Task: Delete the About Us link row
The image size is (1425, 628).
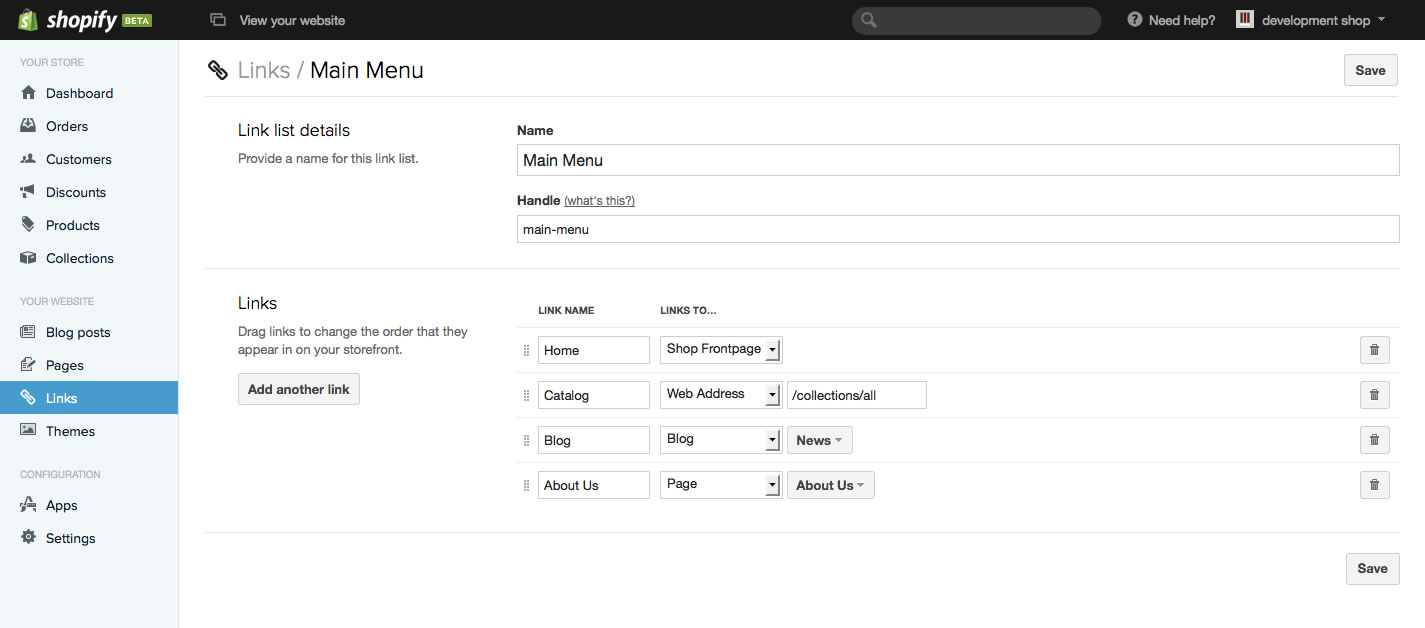Action: pyautogui.click(x=1374, y=485)
